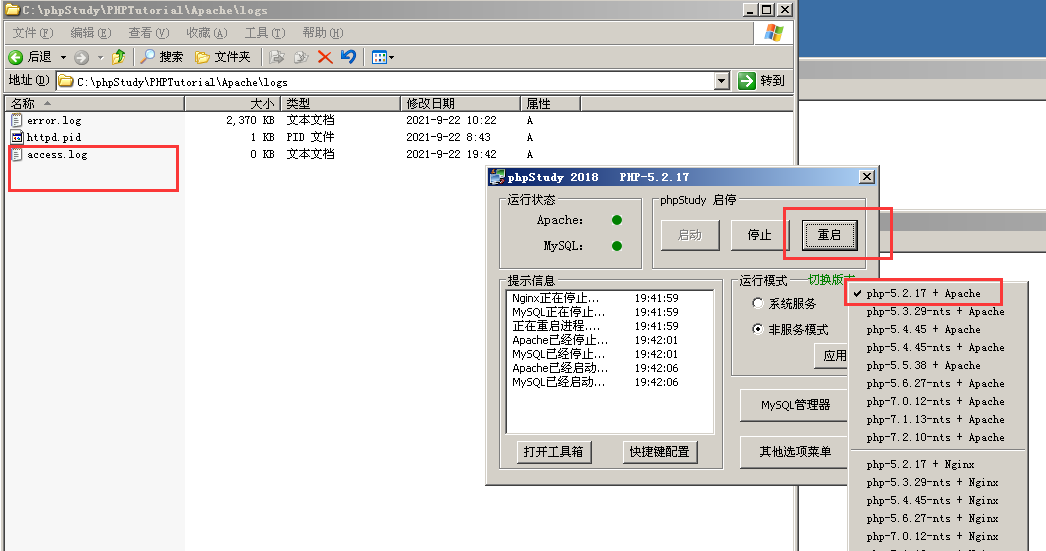The width and height of the screenshot is (1046, 551).
Task: Open the 编辑(E) menu
Action: click(x=91, y=33)
